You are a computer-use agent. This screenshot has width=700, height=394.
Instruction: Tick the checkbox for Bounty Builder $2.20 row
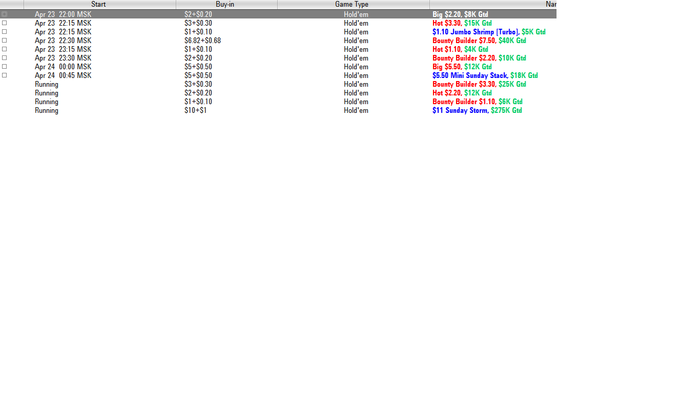coord(4,58)
